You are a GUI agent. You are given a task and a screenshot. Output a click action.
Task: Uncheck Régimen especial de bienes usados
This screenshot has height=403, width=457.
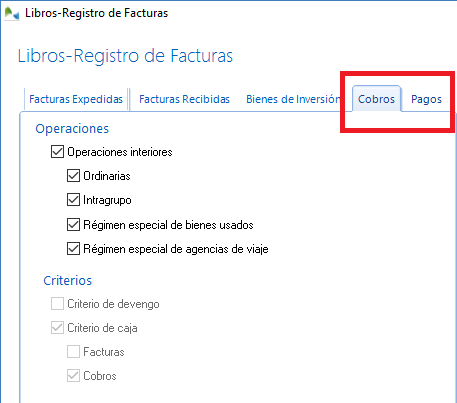(x=73, y=225)
